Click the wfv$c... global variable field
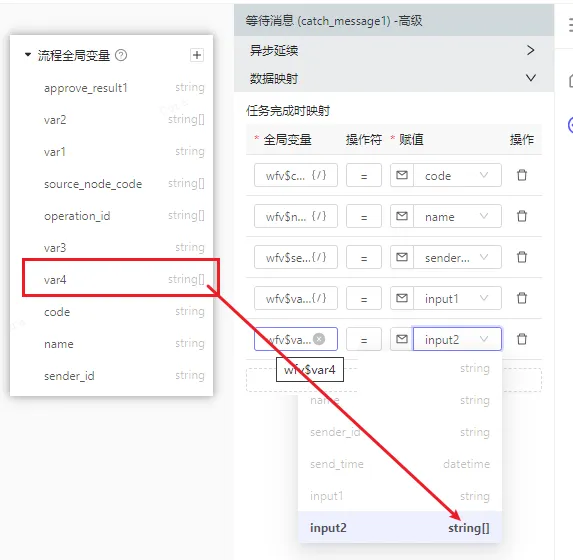 [296, 175]
